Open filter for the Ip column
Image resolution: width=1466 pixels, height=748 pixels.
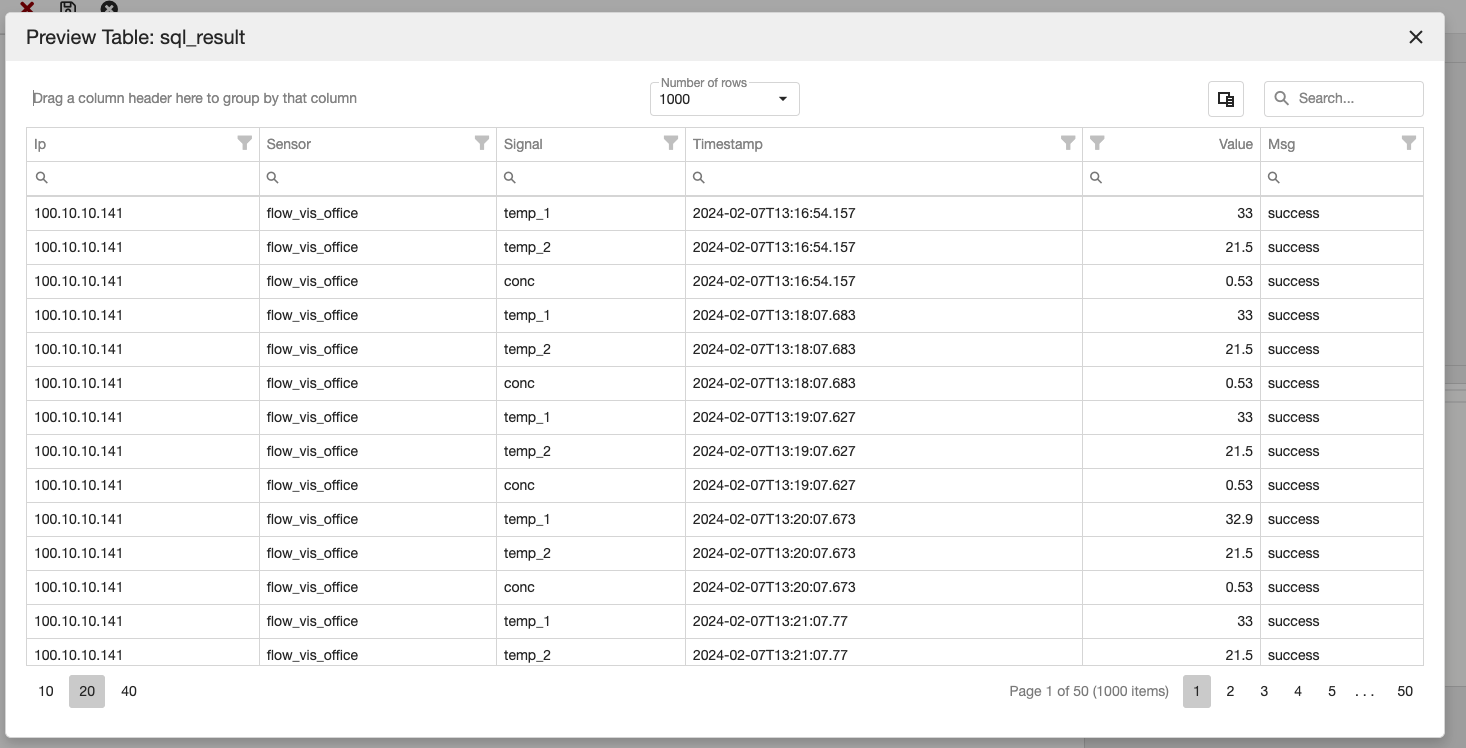click(x=244, y=143)
